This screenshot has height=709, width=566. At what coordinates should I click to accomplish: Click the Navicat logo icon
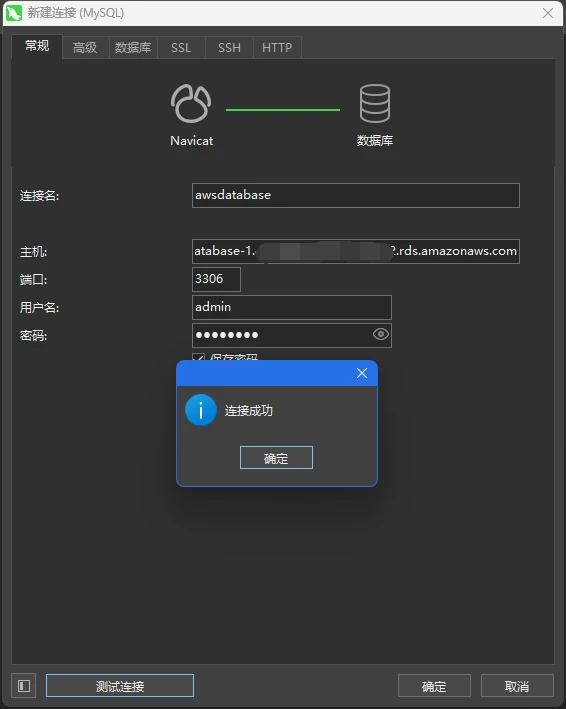click(191, 104)
